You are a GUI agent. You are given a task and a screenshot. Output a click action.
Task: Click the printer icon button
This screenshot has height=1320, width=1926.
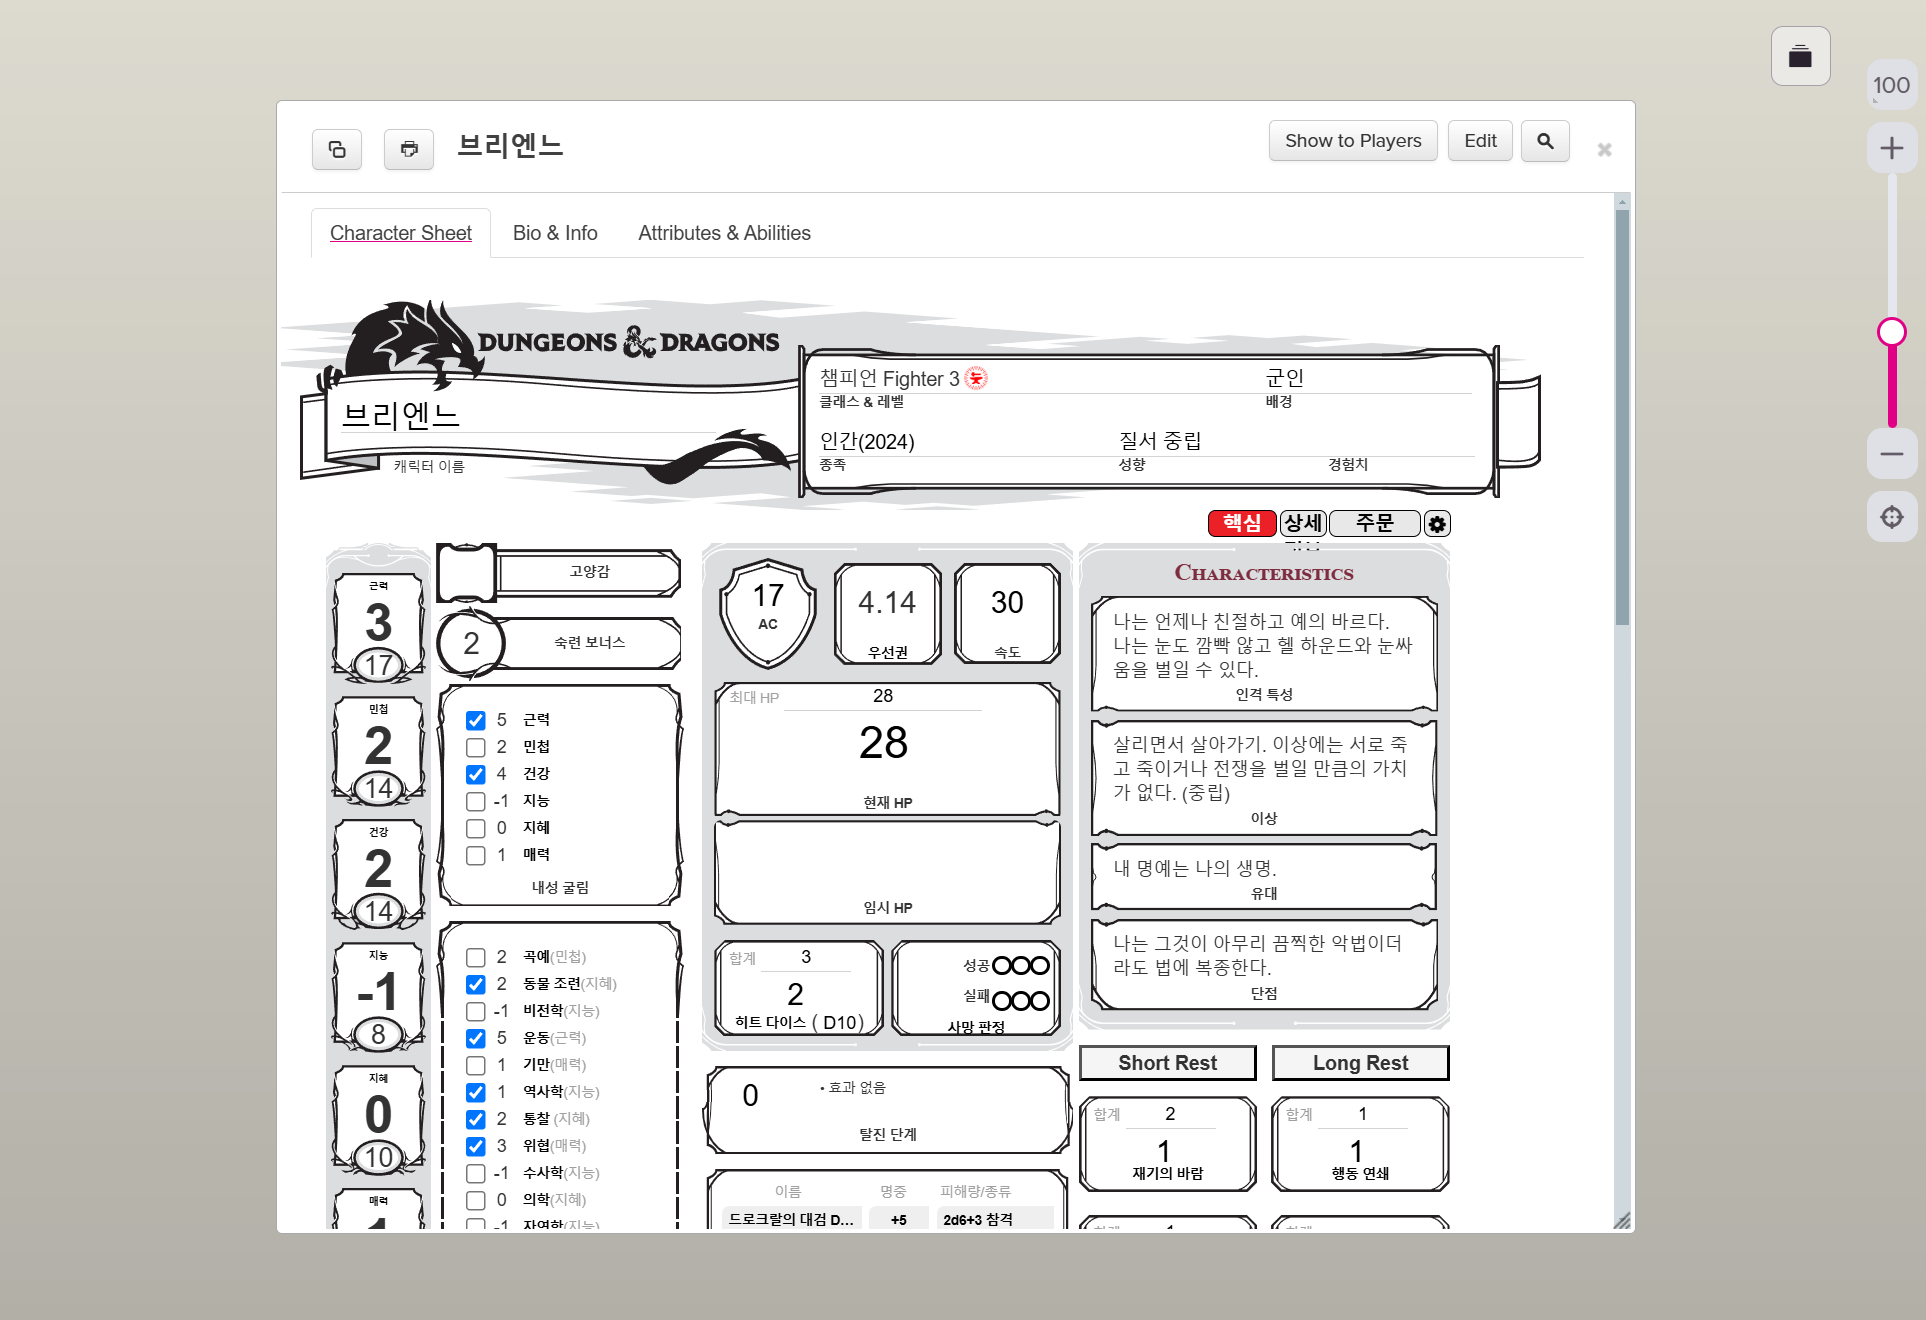pyautogui.click(x=409, y=149)
